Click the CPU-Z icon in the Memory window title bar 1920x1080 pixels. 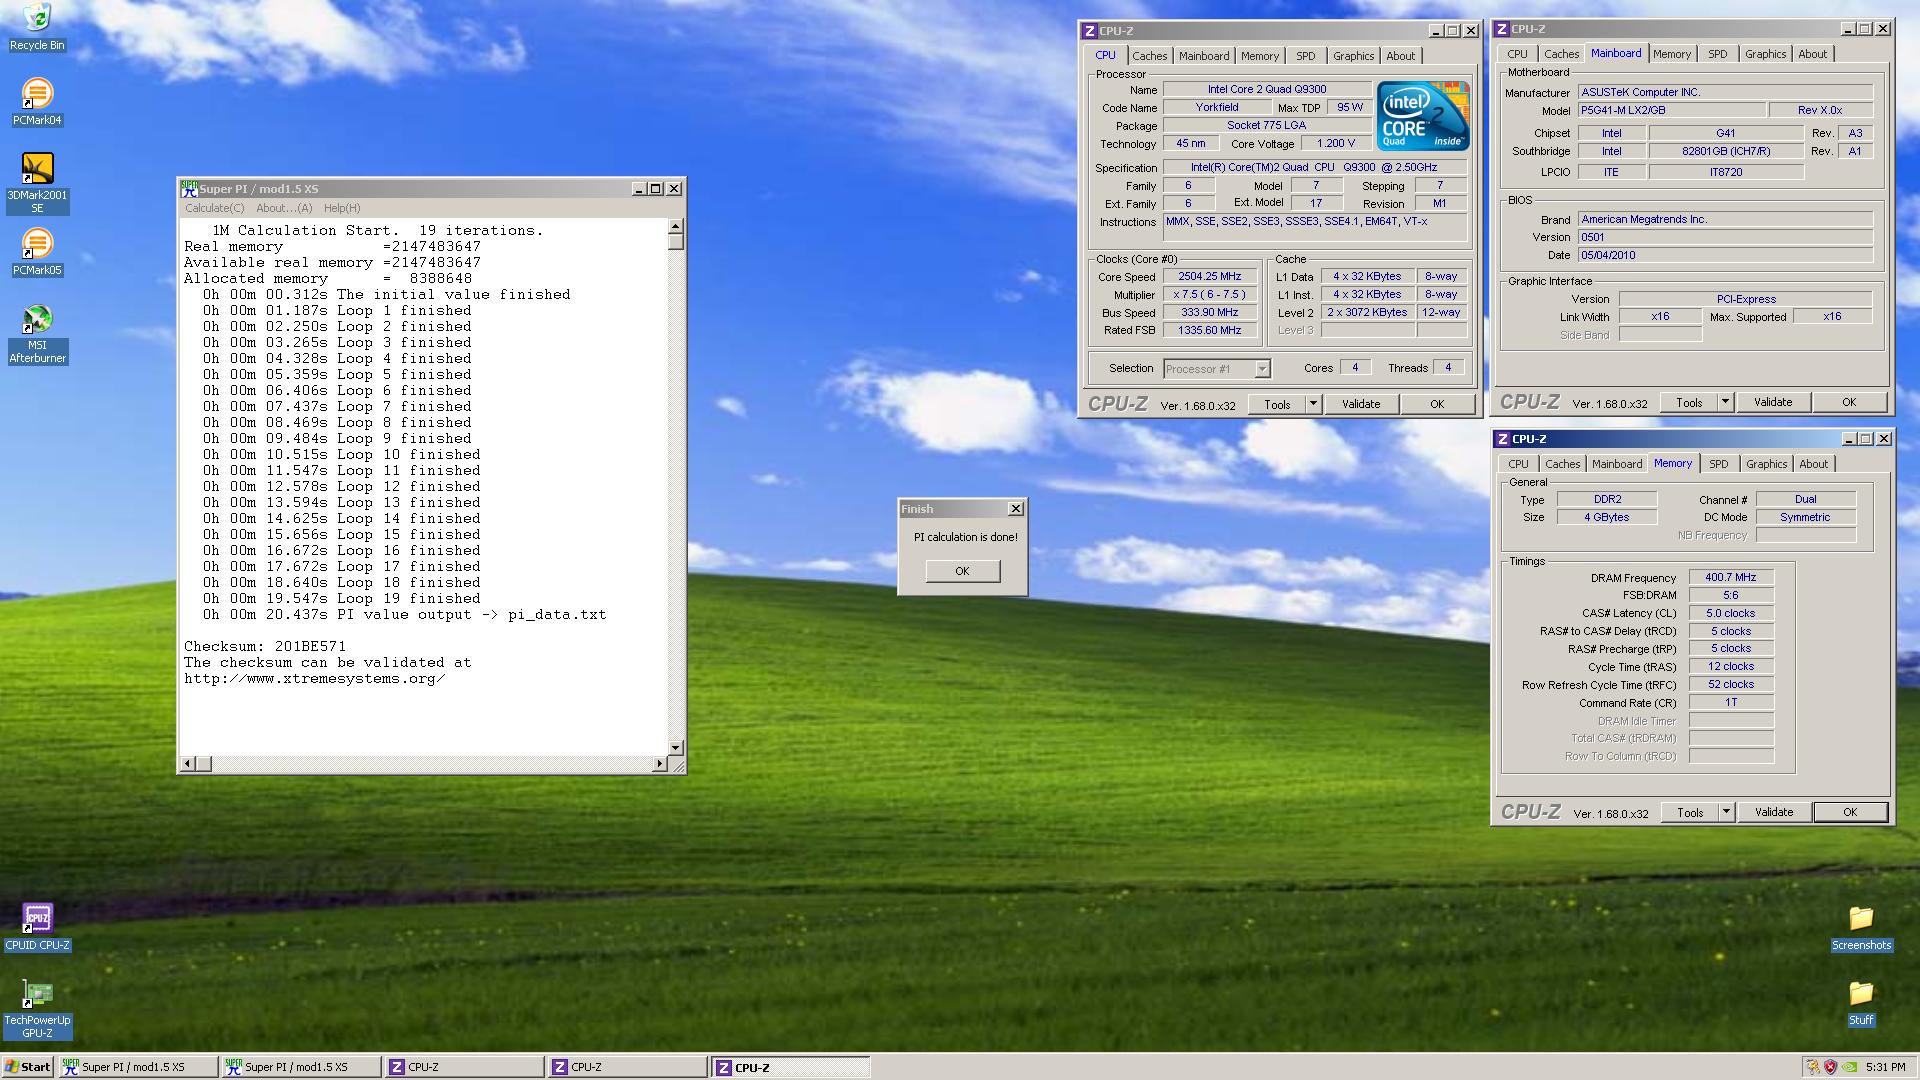[x=1502, y=439]
